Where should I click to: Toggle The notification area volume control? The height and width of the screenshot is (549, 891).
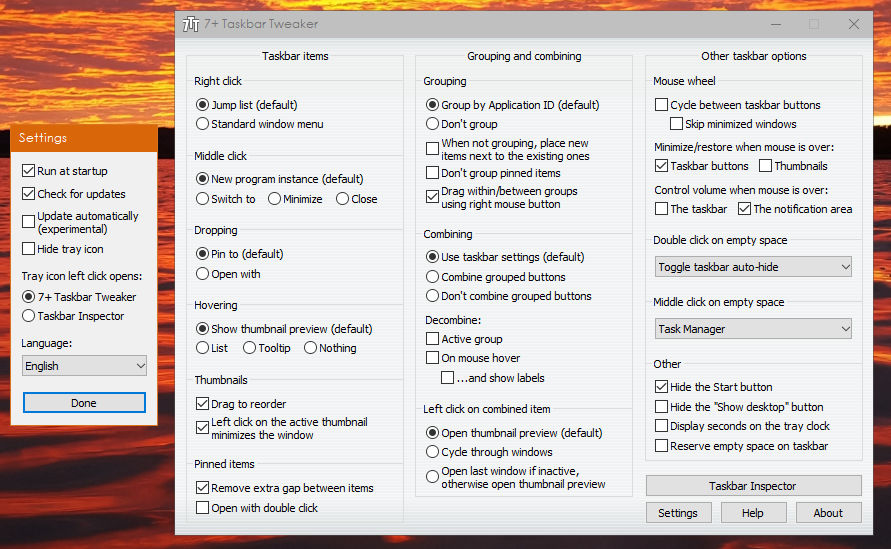pyautogui.click(x=796, y=209)
